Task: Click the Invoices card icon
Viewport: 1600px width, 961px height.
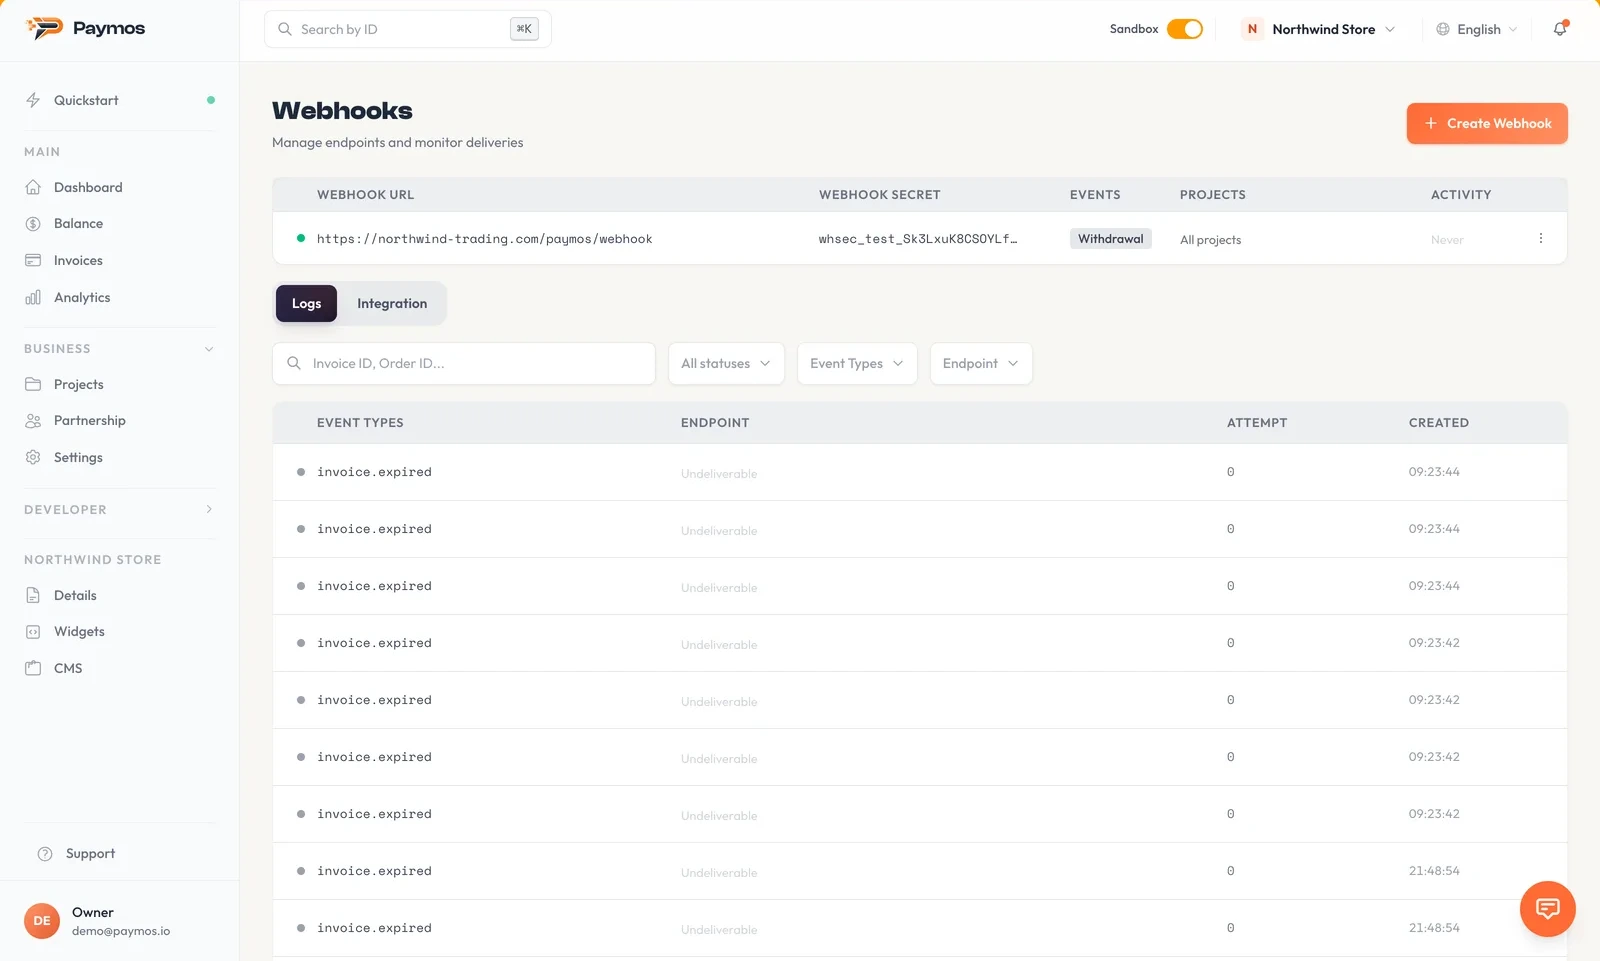Action: pyautogui.click(x=33, y=260)
